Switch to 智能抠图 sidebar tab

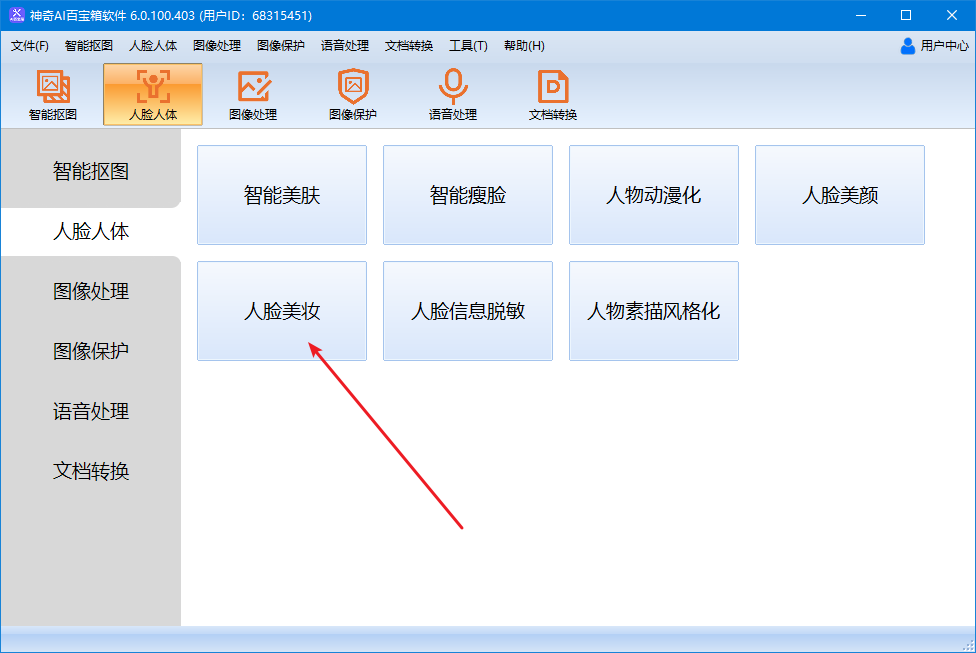91,171
